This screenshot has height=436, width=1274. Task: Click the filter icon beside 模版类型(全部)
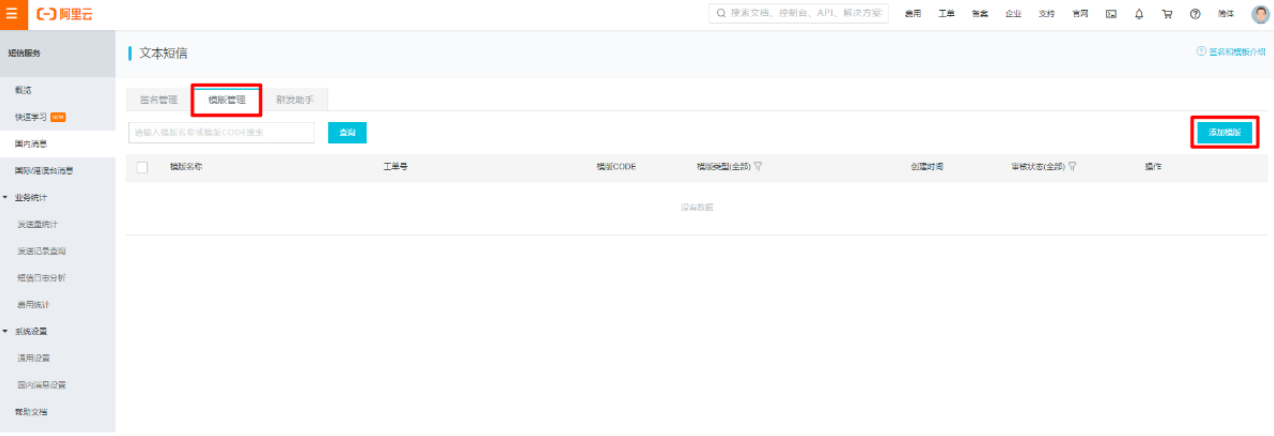(x=759, y=167)
